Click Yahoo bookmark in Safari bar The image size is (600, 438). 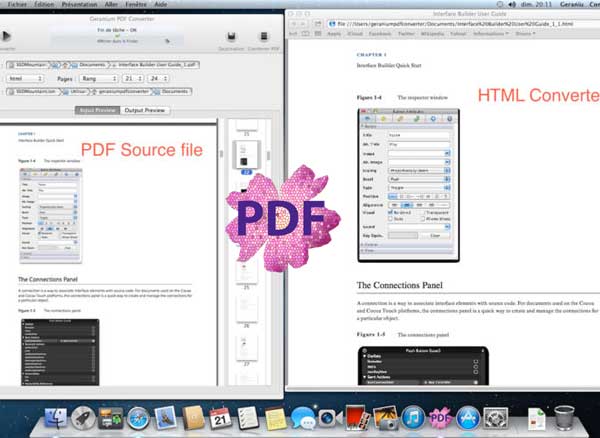tap(458, 34)
